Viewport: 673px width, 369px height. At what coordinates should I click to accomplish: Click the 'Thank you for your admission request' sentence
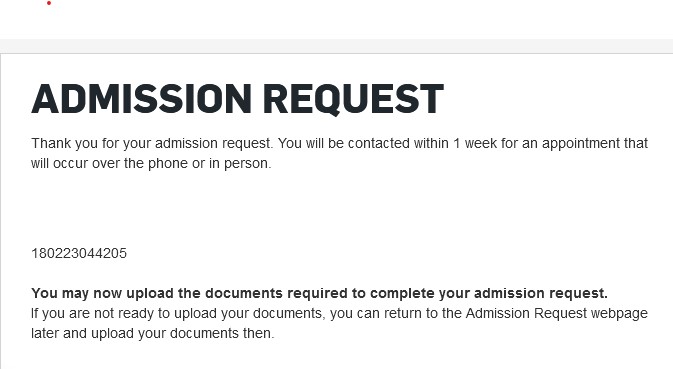click(x=152, y=143)
